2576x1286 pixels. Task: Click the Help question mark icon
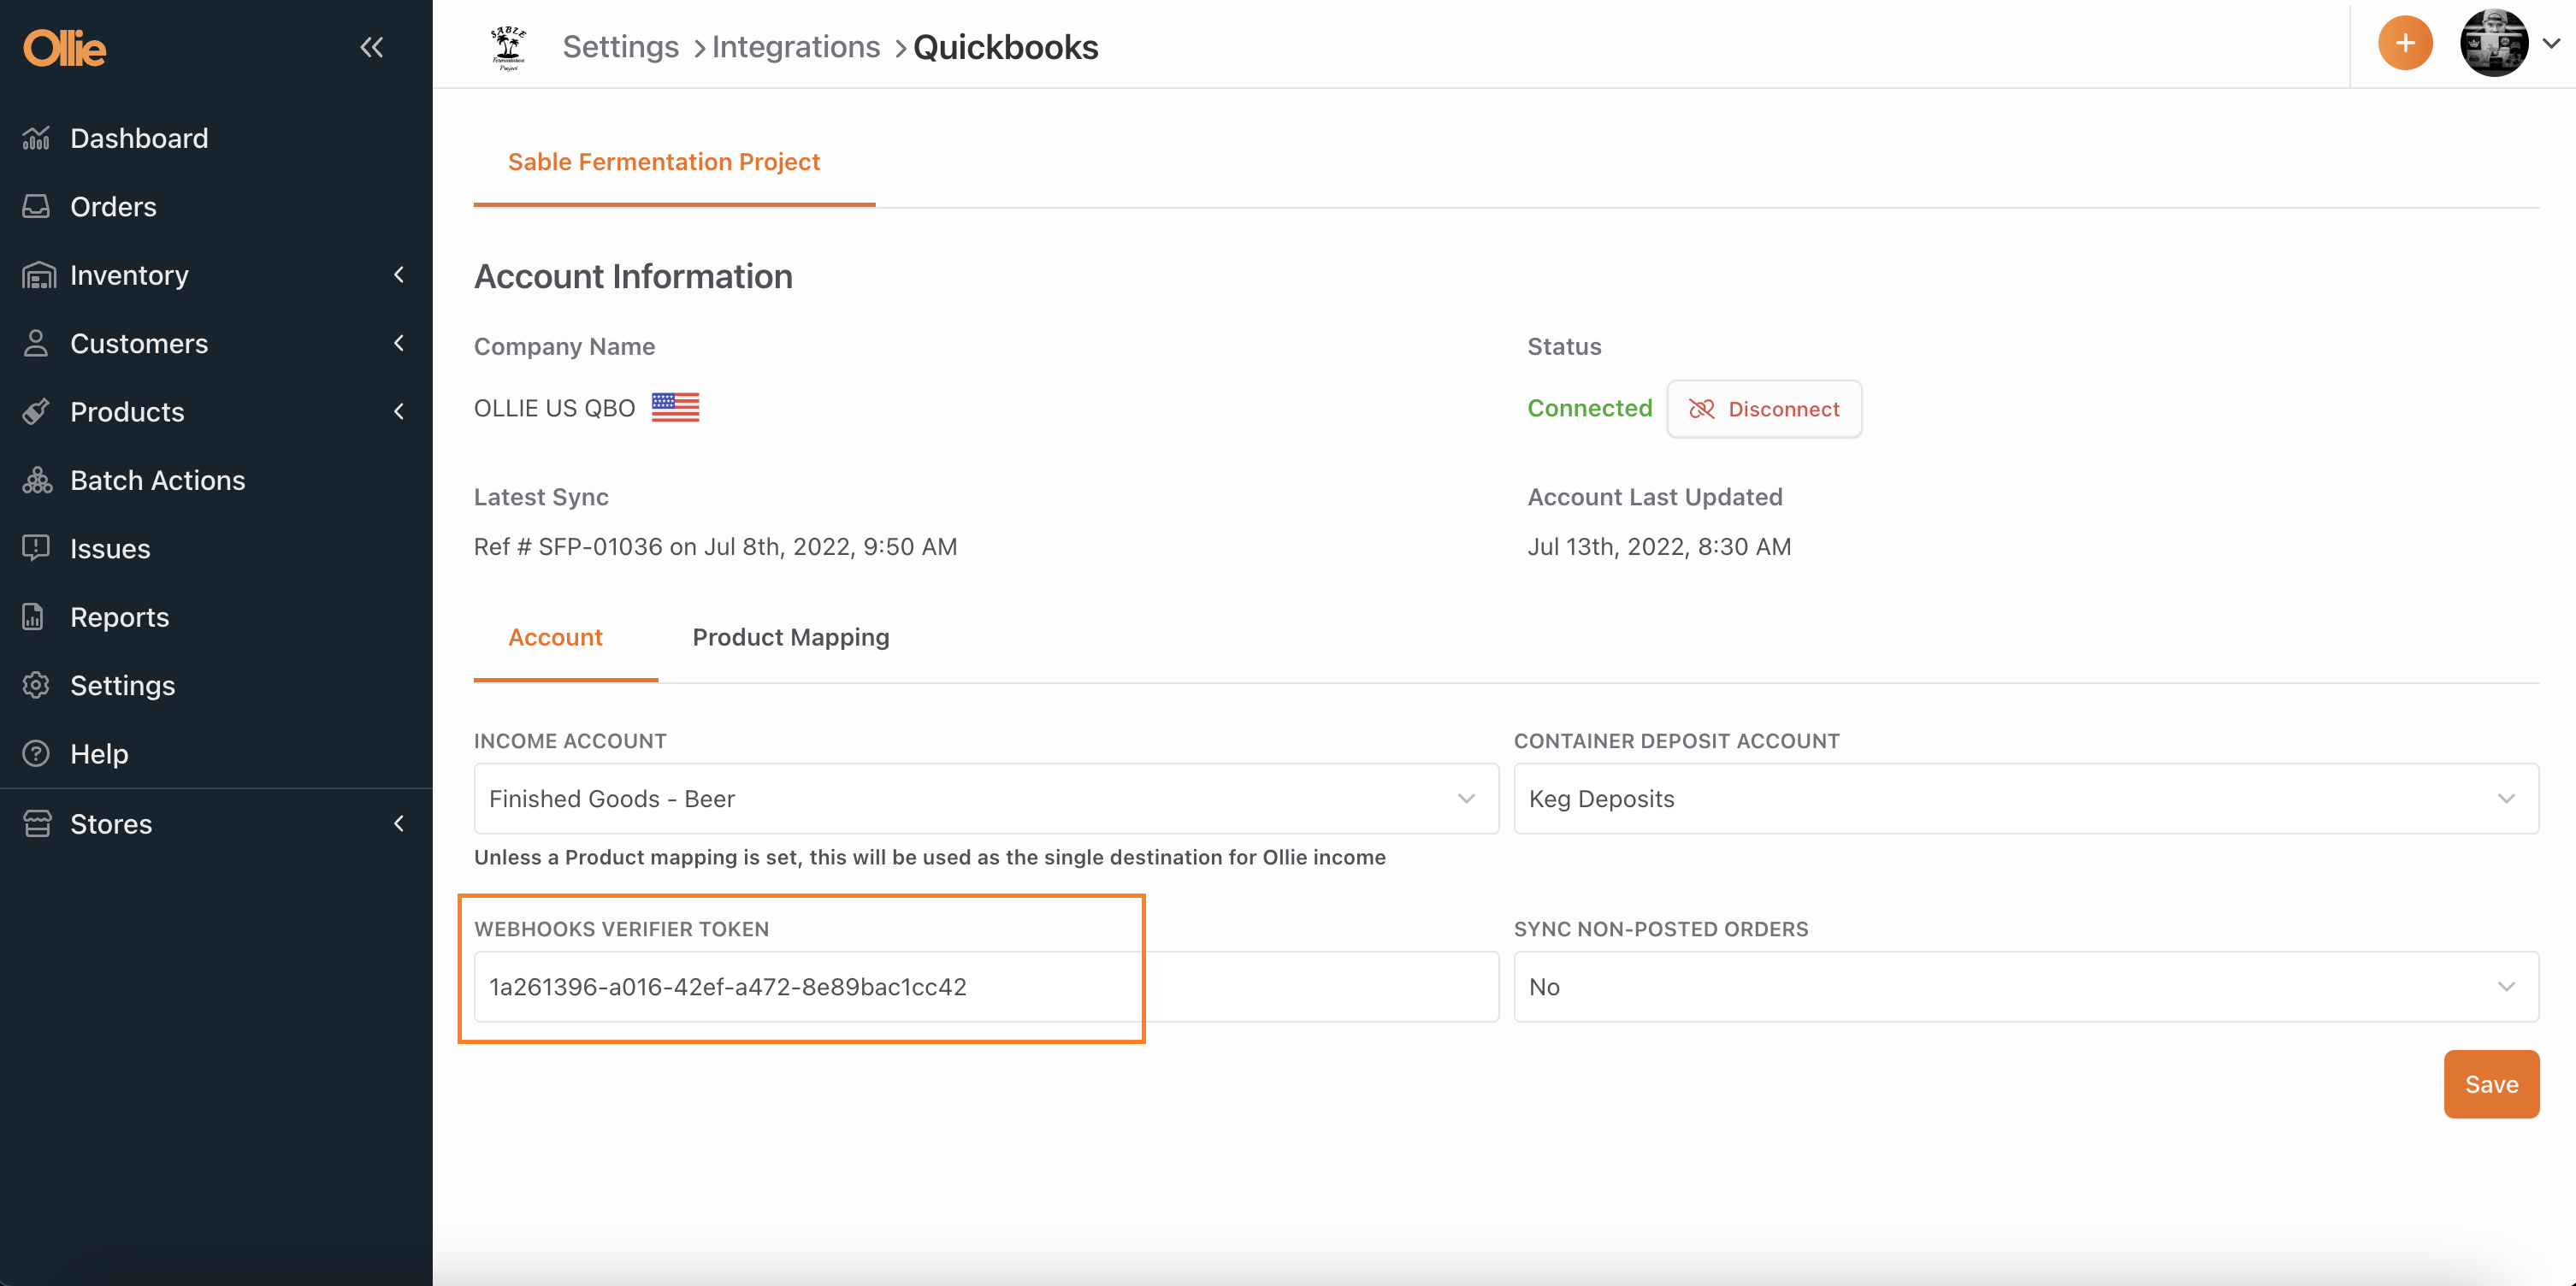(x=36, y=753)
